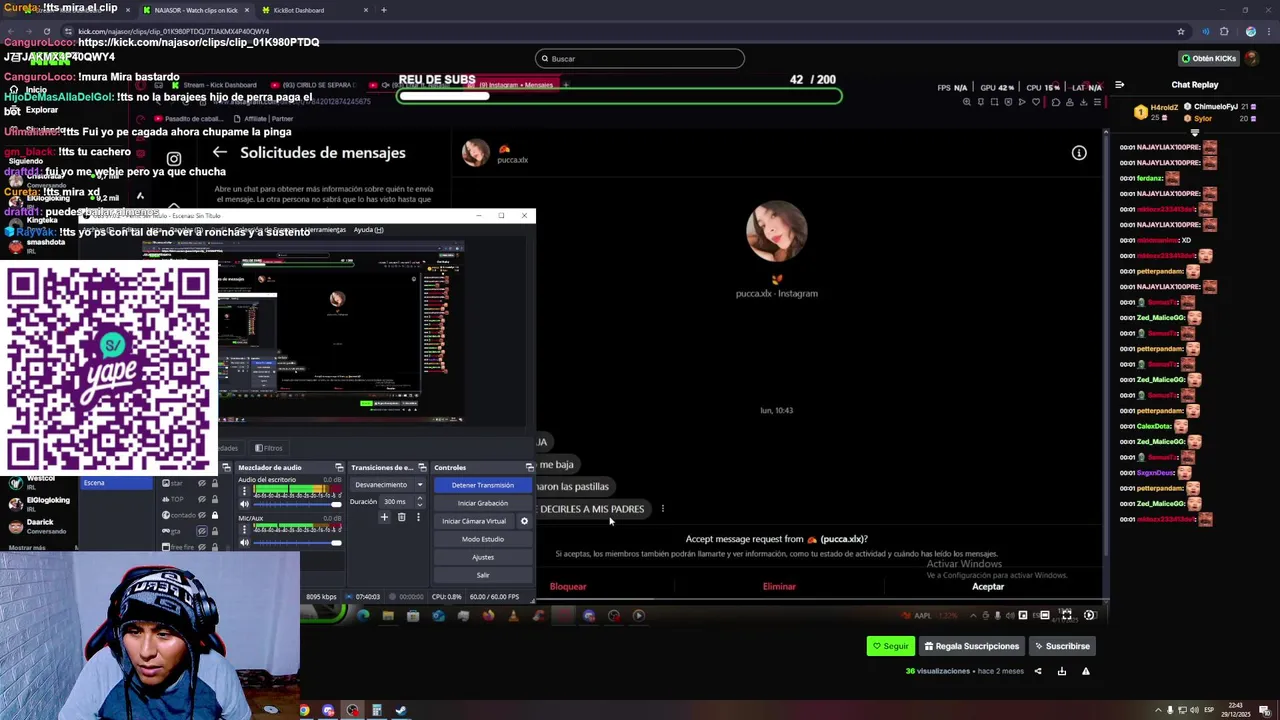This screenshot has height=720, width=1280.
Task: Switch to the KickBot Dashboard tab
Action: (x=315, y=10)
